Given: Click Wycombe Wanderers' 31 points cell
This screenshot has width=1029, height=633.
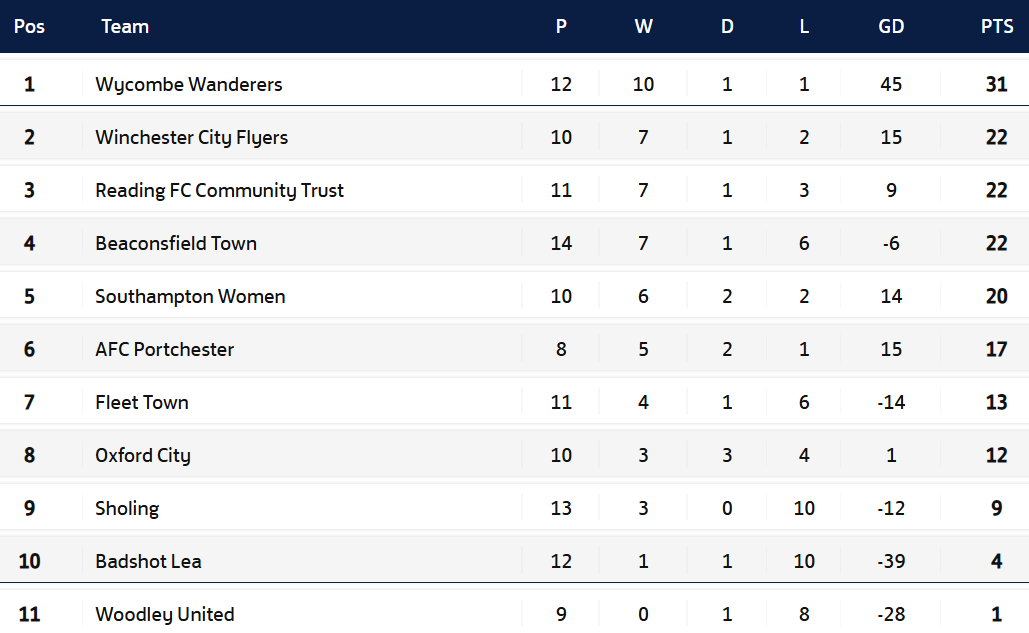Looking at the screenshot, I should pos(996,84).
